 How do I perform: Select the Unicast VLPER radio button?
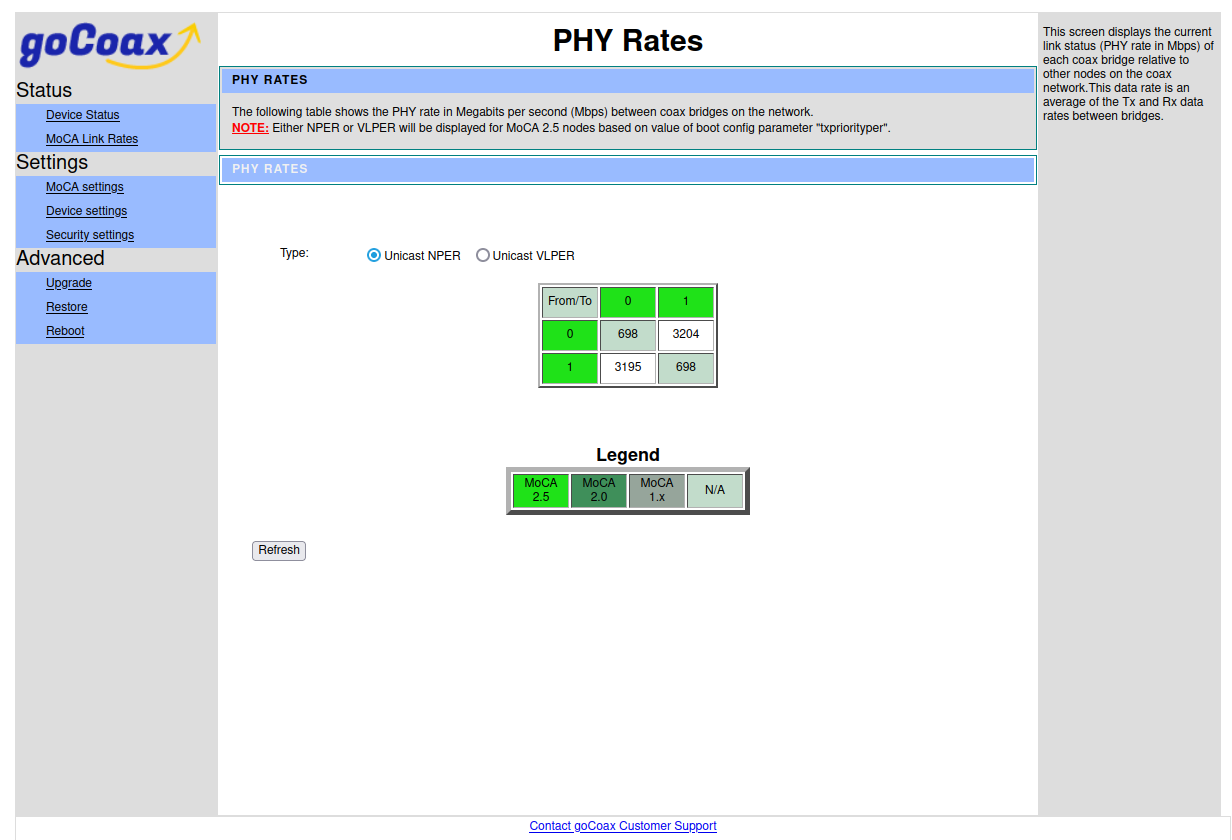[483, 255]
